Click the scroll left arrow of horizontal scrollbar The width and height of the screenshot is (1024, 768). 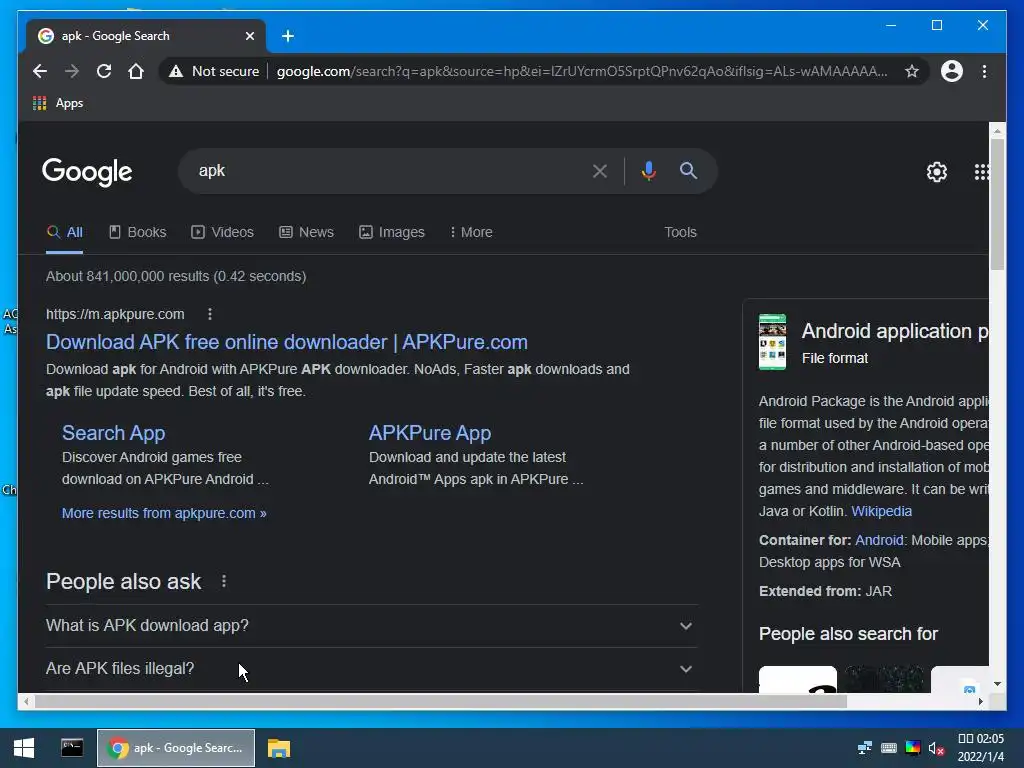pos(26,702)
